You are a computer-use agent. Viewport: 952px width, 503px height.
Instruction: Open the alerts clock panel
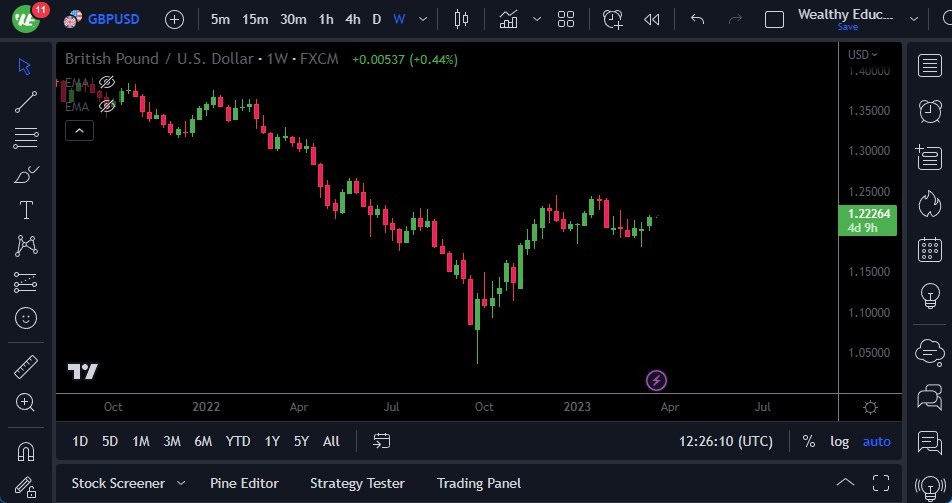[x=929, y=110]
